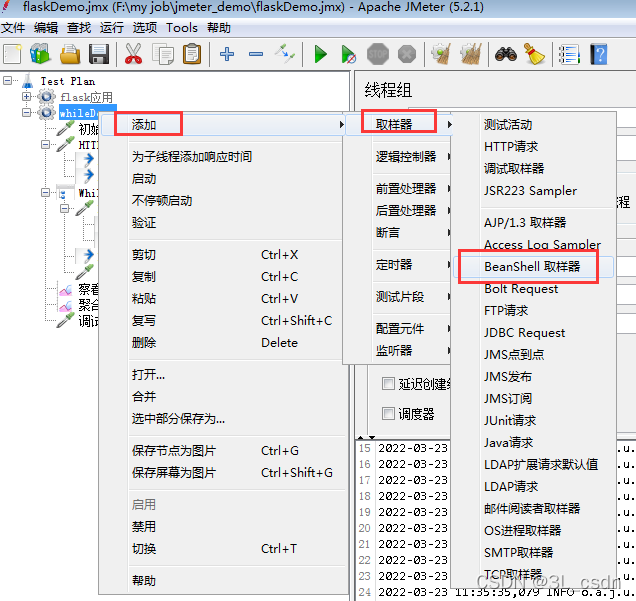Click the Open file folder icon
This screenshot has height=601, width=636.
pyautogui.click(x=70, y=54)
